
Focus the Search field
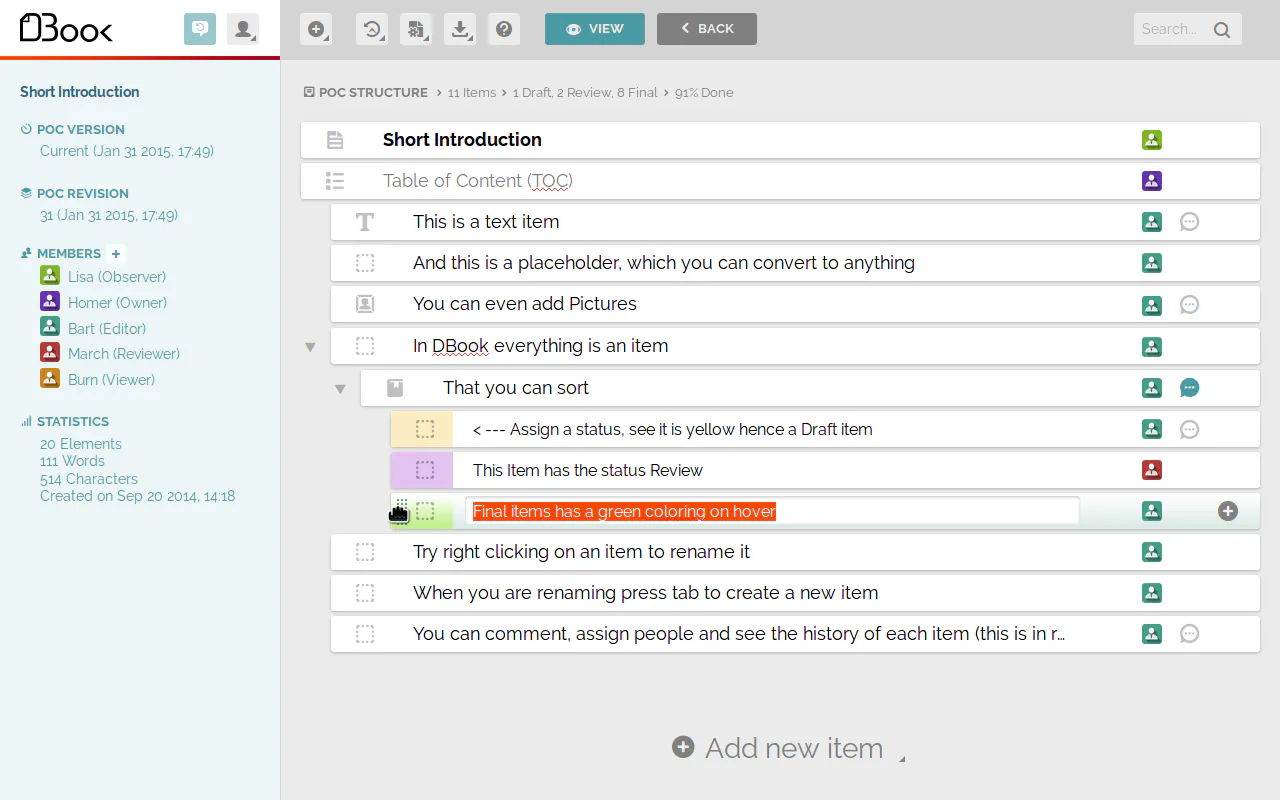point(1188,29)
